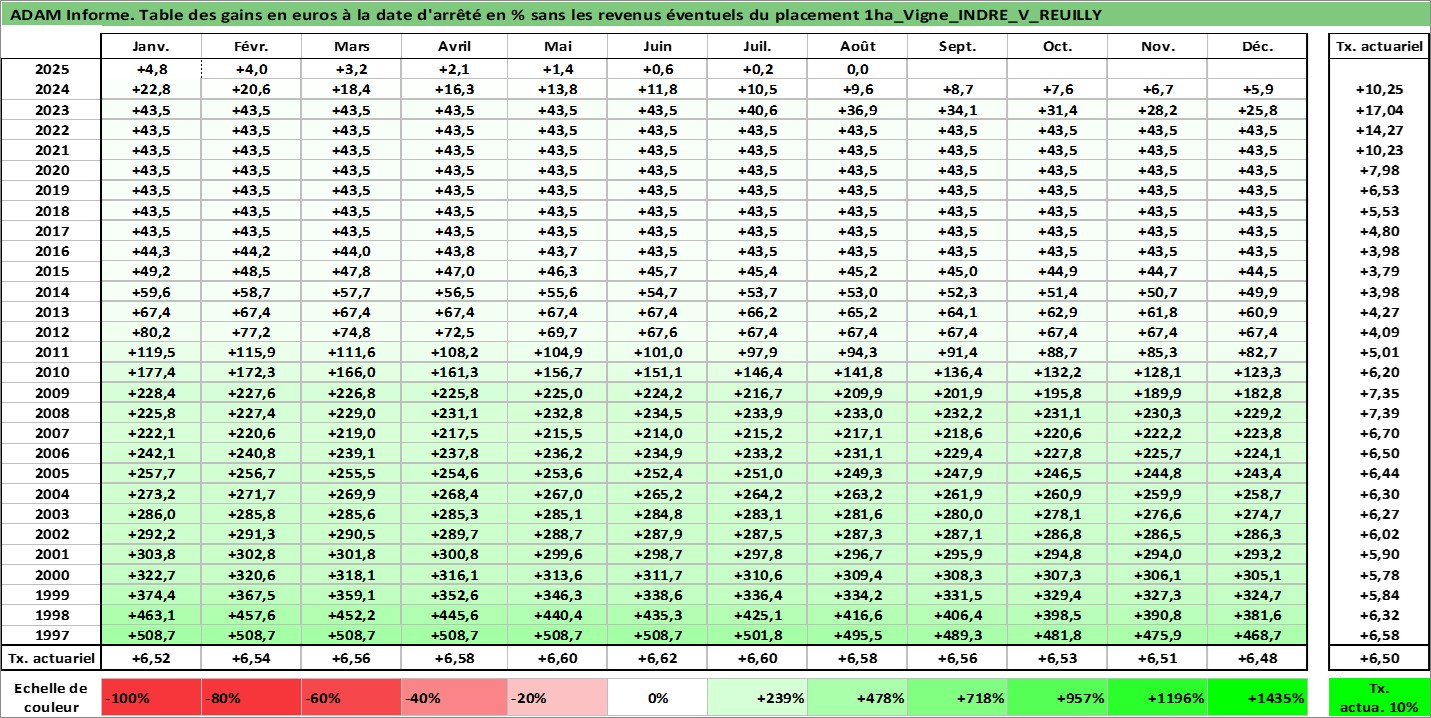The height and width of the screenshot is (718, 1431).
Task: Click the Nov. column header
Action: point(1157,47)
